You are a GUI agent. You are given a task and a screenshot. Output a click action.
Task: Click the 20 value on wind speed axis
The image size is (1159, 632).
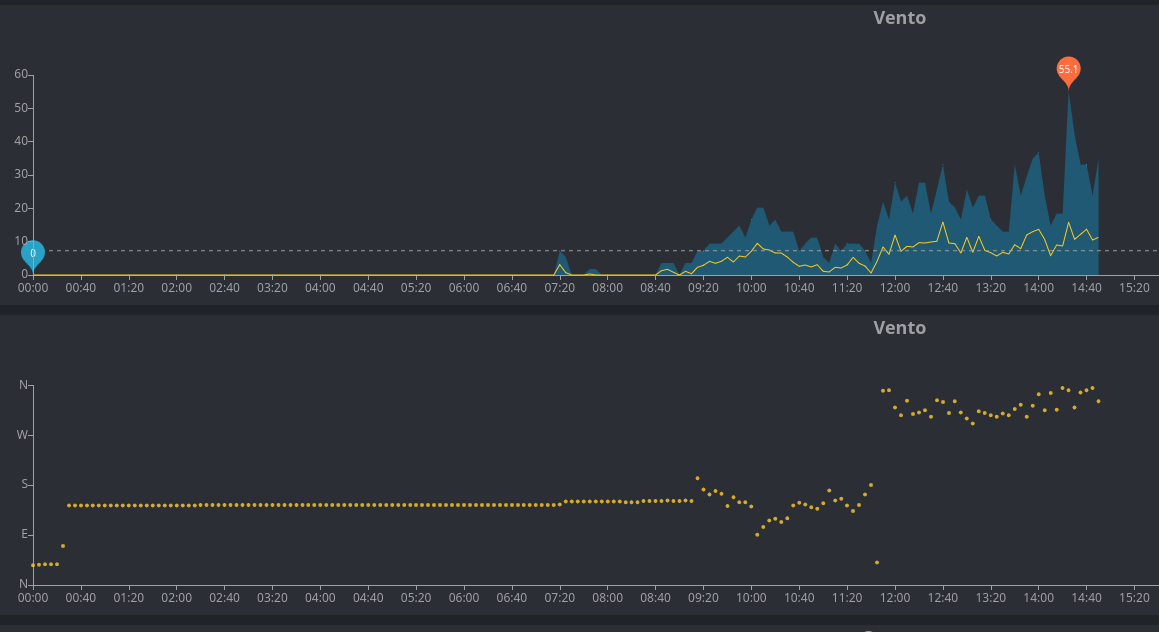21,208
